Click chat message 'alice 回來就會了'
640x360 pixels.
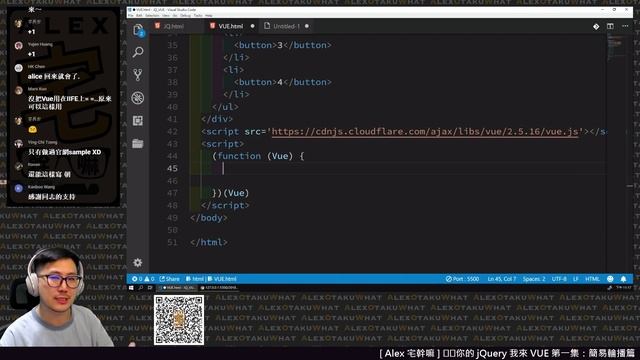click(53, 76)
